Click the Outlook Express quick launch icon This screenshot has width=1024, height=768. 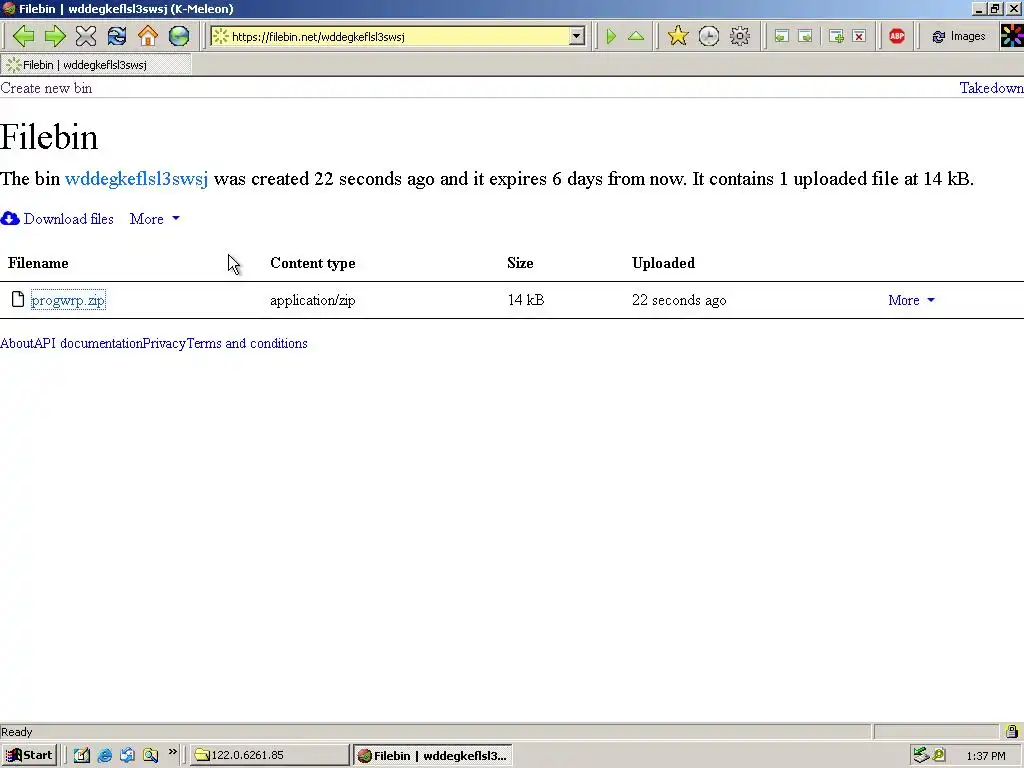pyautogui.click(x=127, y=756)
